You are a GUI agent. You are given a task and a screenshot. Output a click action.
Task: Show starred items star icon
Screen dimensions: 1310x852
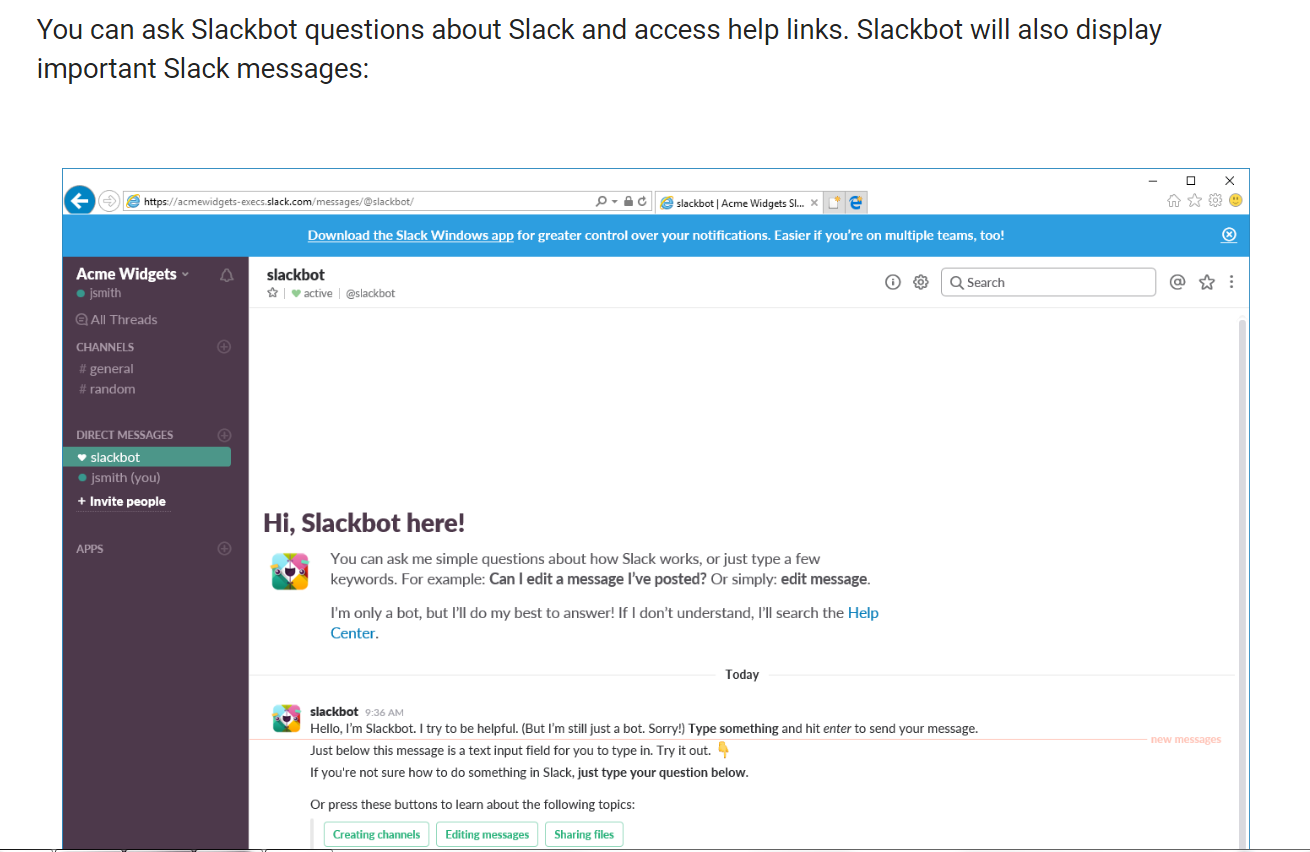(x=1207, y=282)
